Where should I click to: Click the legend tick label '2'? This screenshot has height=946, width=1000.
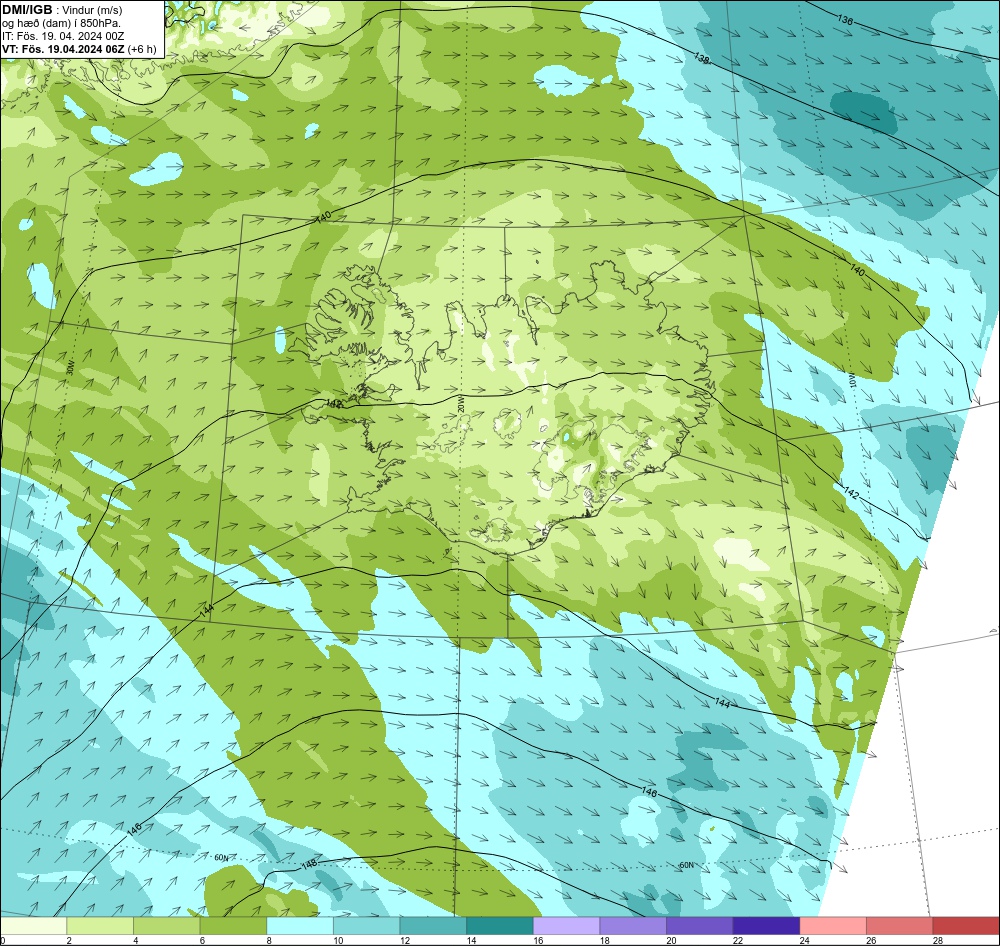[x=69, y=940]
